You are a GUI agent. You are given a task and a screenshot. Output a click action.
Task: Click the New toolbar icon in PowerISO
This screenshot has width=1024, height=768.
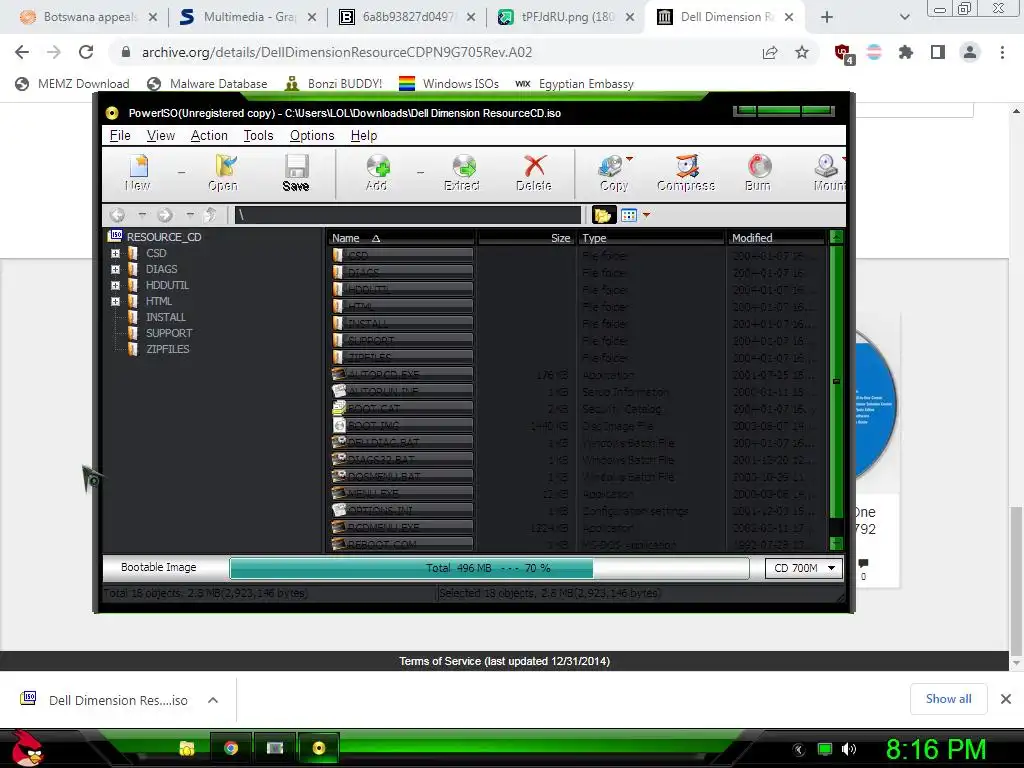pyautogui.click(x=138, y=167)
